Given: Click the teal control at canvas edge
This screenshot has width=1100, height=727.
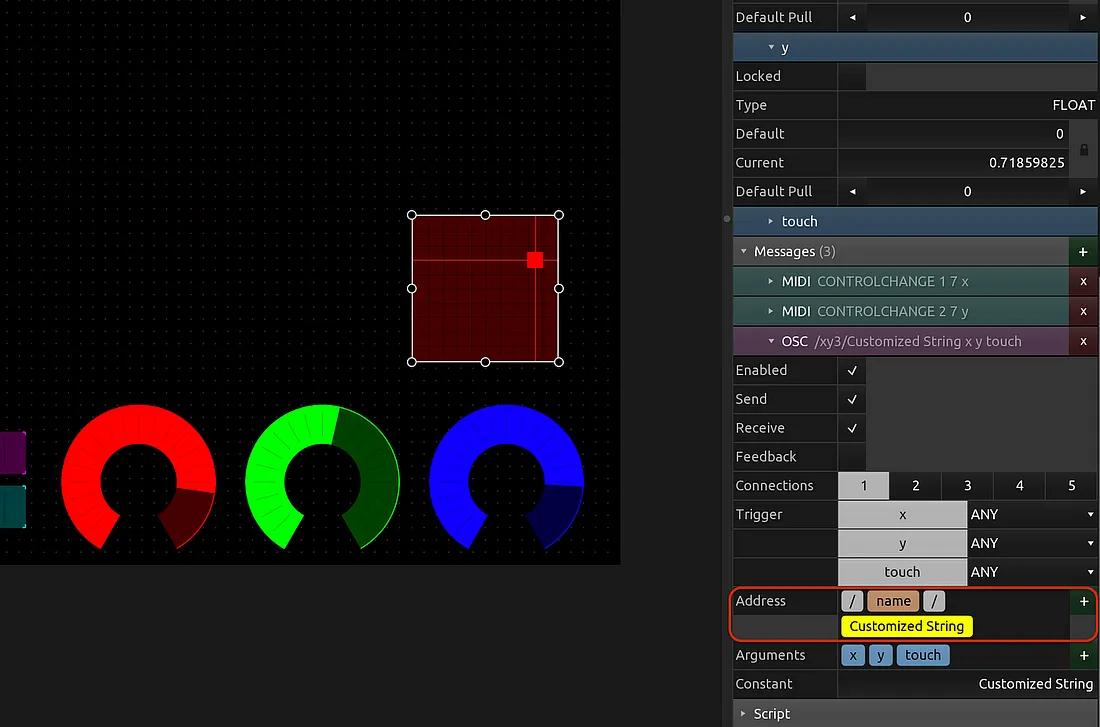Looking at the screenshot, I should 13,507.
